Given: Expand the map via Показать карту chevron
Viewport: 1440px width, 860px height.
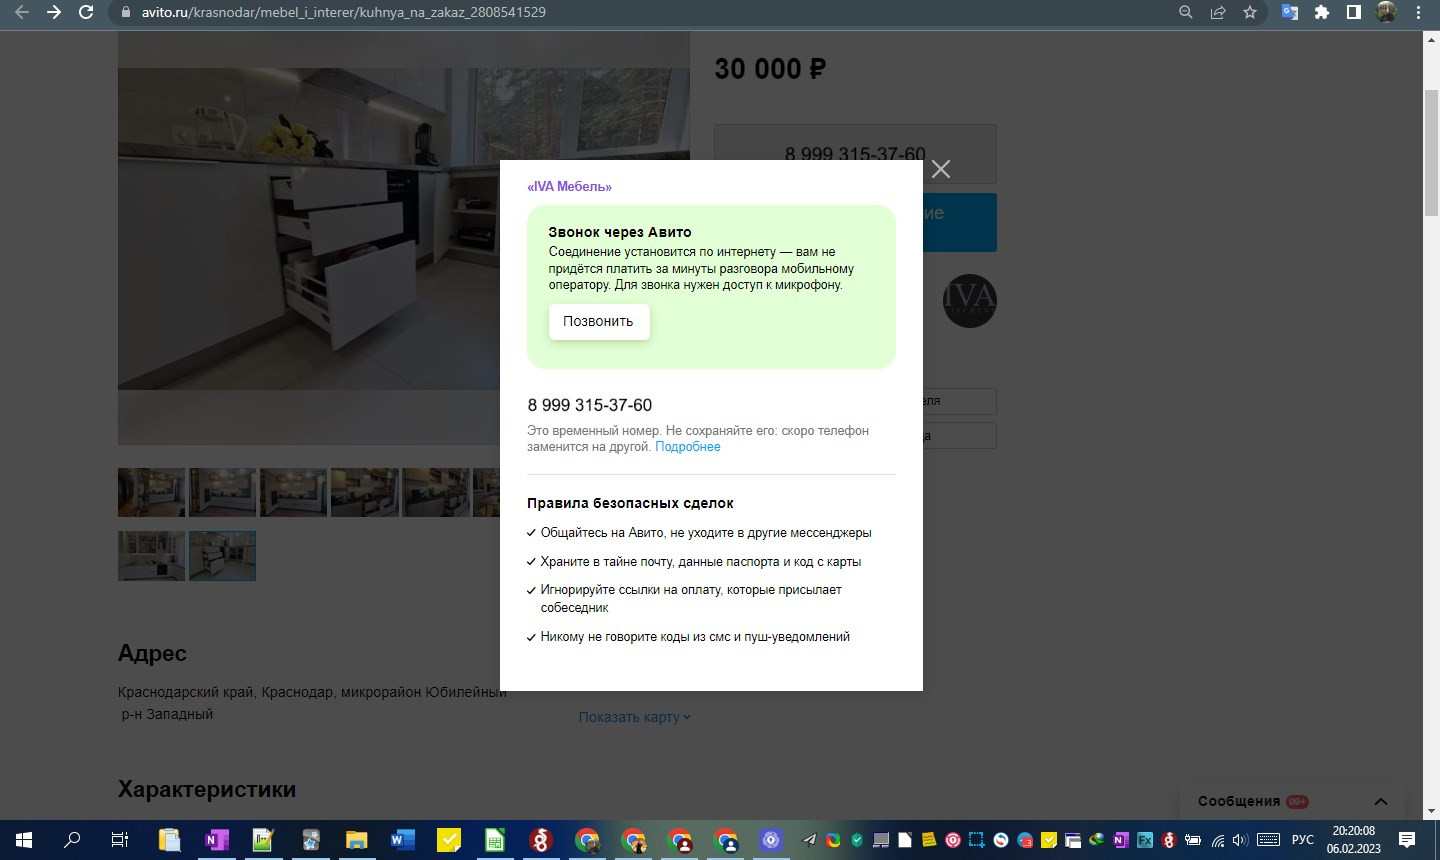Looking at the screenshot, I should (687, 717).
